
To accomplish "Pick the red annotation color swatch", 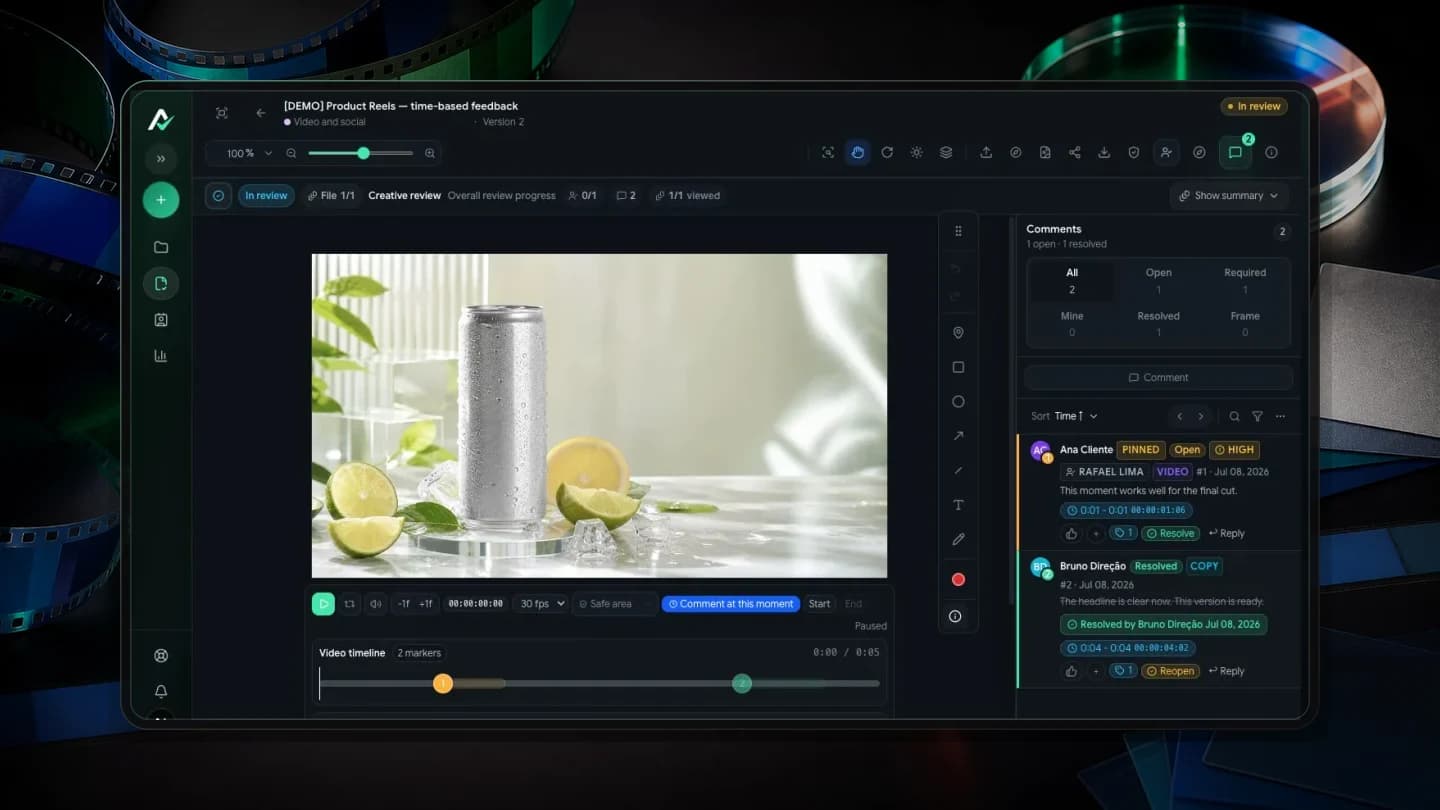I will 958,580.
